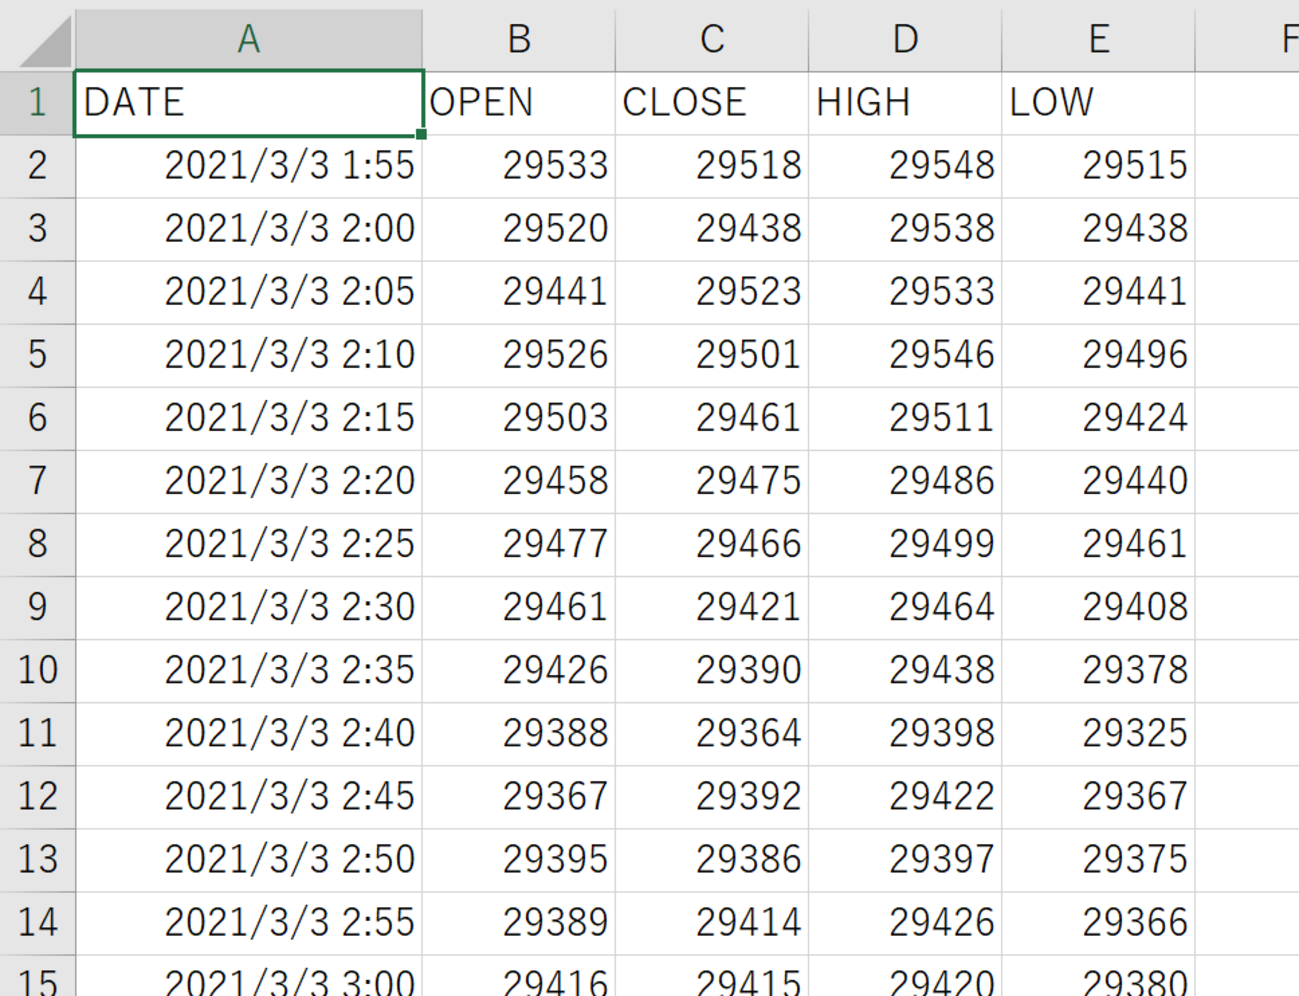Select date cell 2021/3/3 2:25
The height and width of the screenshot is (996, 1299).
tap(249, 544)
